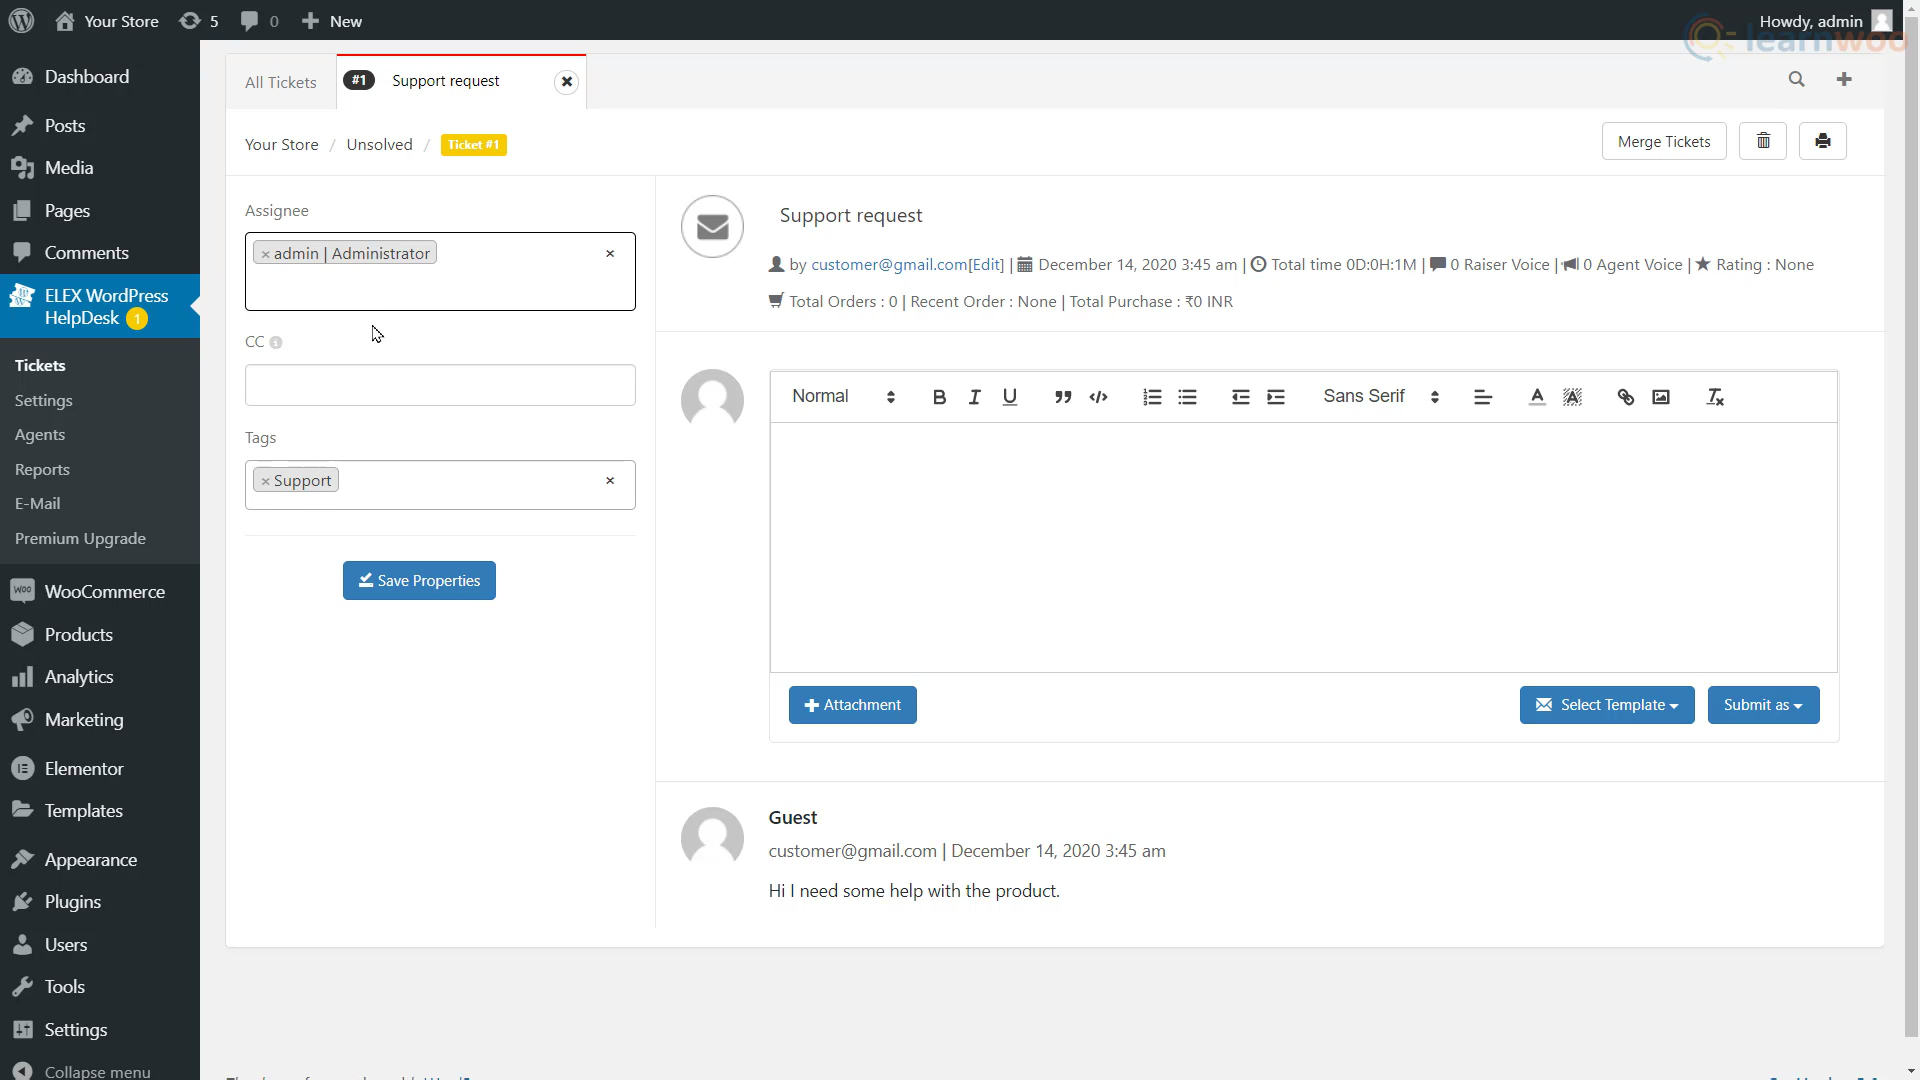Open WooCommerce menu in sidebar

point(100,592)
